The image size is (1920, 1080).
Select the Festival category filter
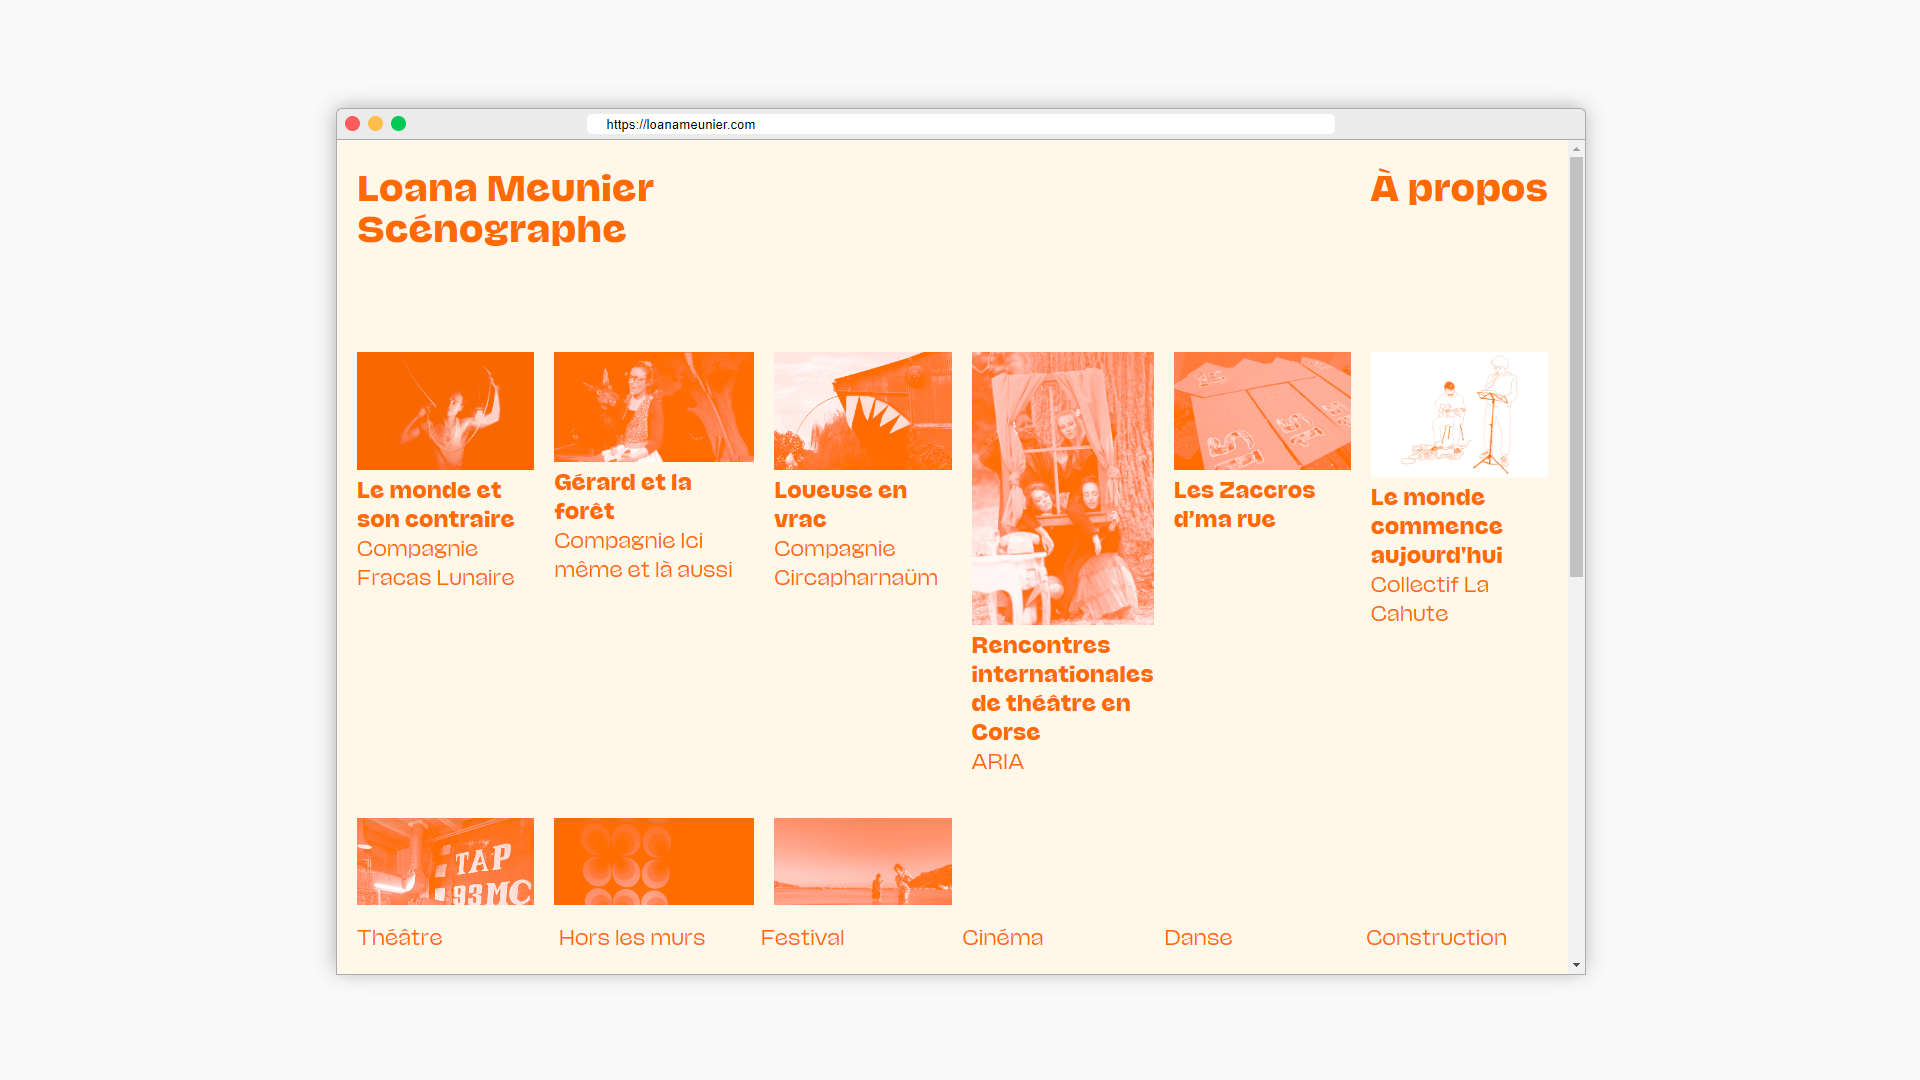802,938
